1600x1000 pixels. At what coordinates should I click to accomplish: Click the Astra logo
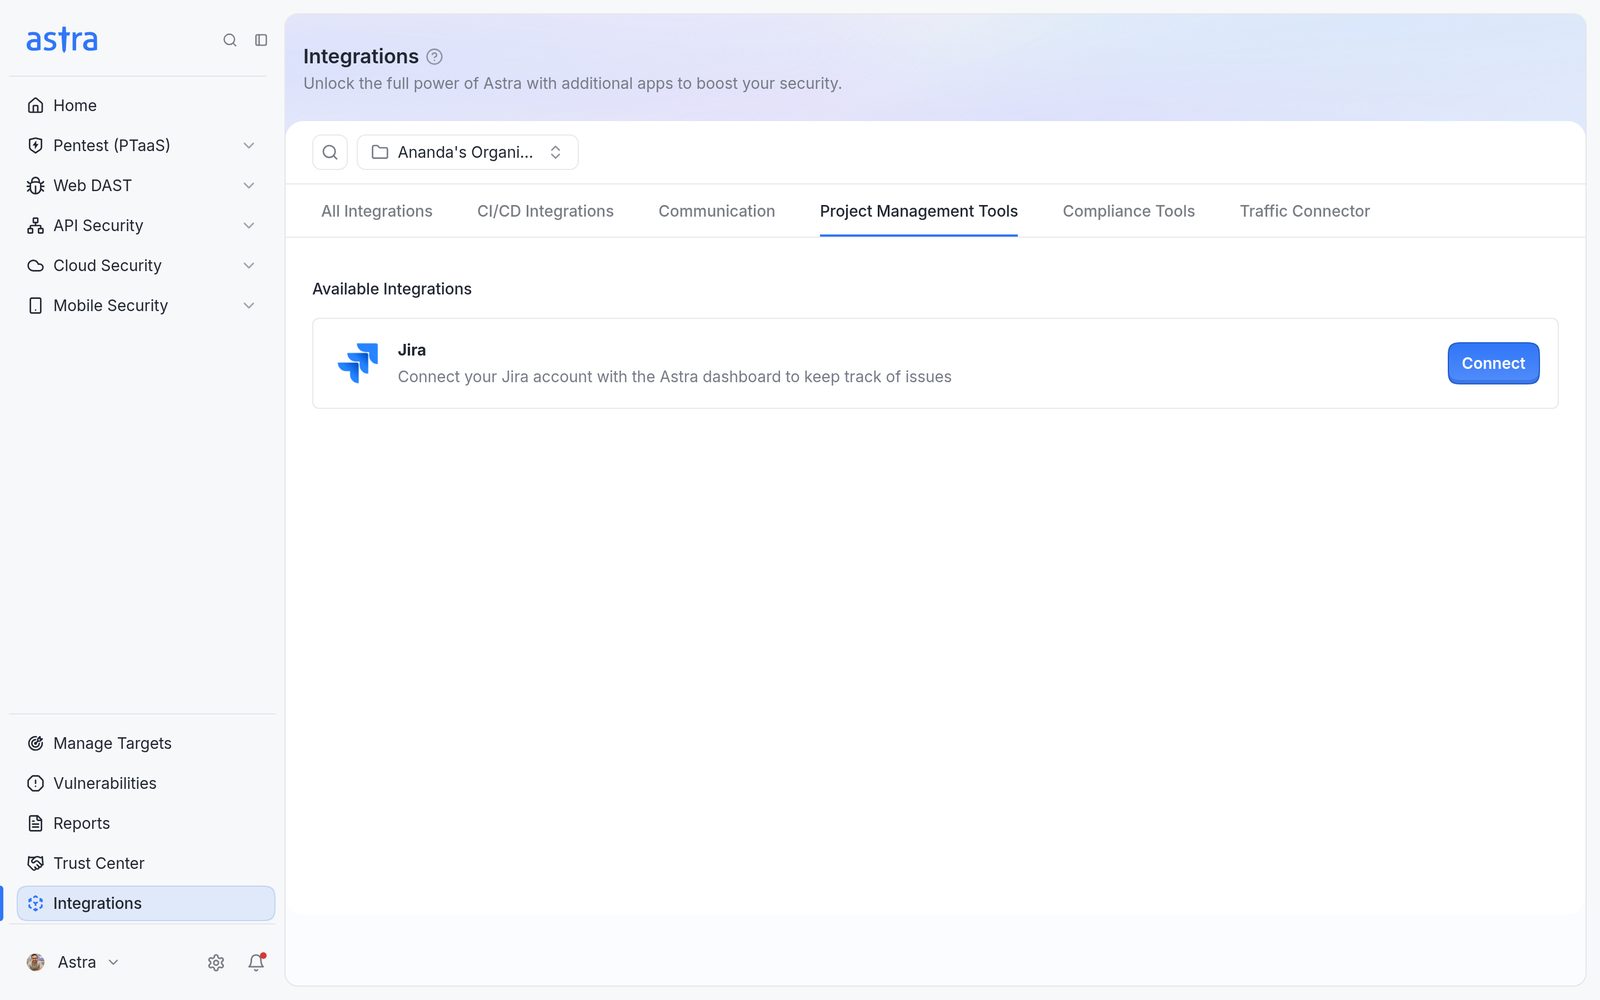pos(62,40)
